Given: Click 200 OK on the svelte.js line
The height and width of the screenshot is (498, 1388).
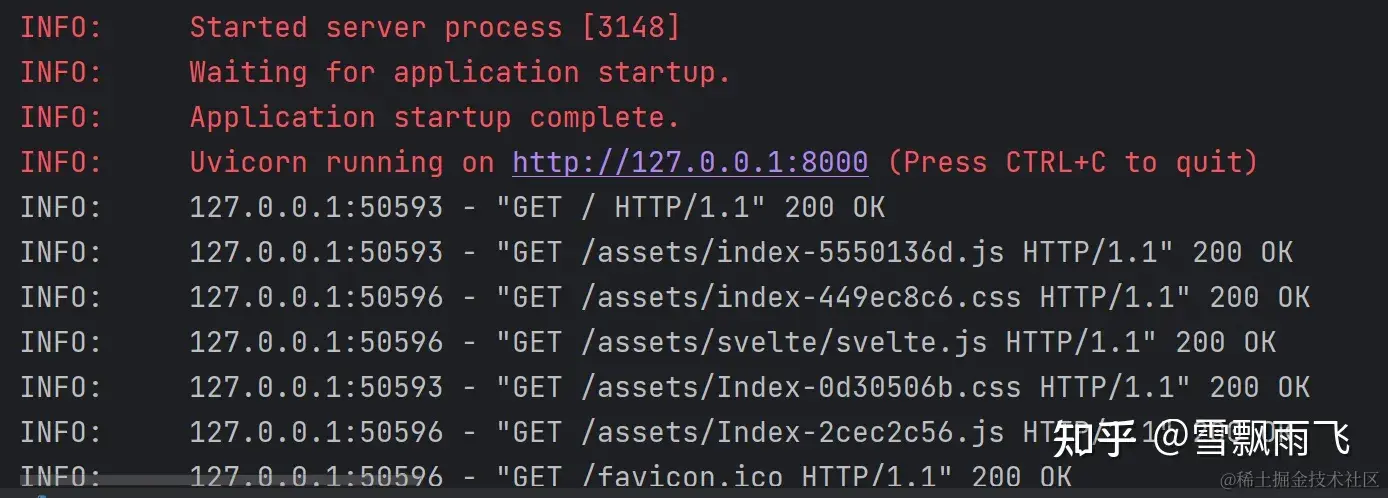Looking at the screenshot, I should pyautogui.click(x=1226, y=342).
